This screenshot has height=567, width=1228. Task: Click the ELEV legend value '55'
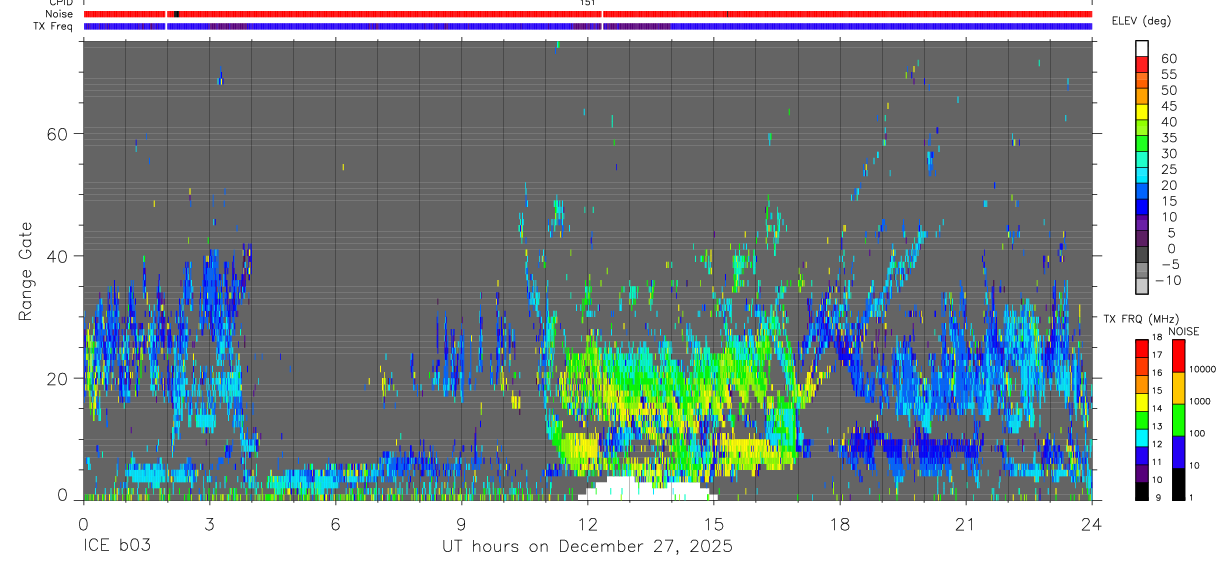coord(1169,75)
